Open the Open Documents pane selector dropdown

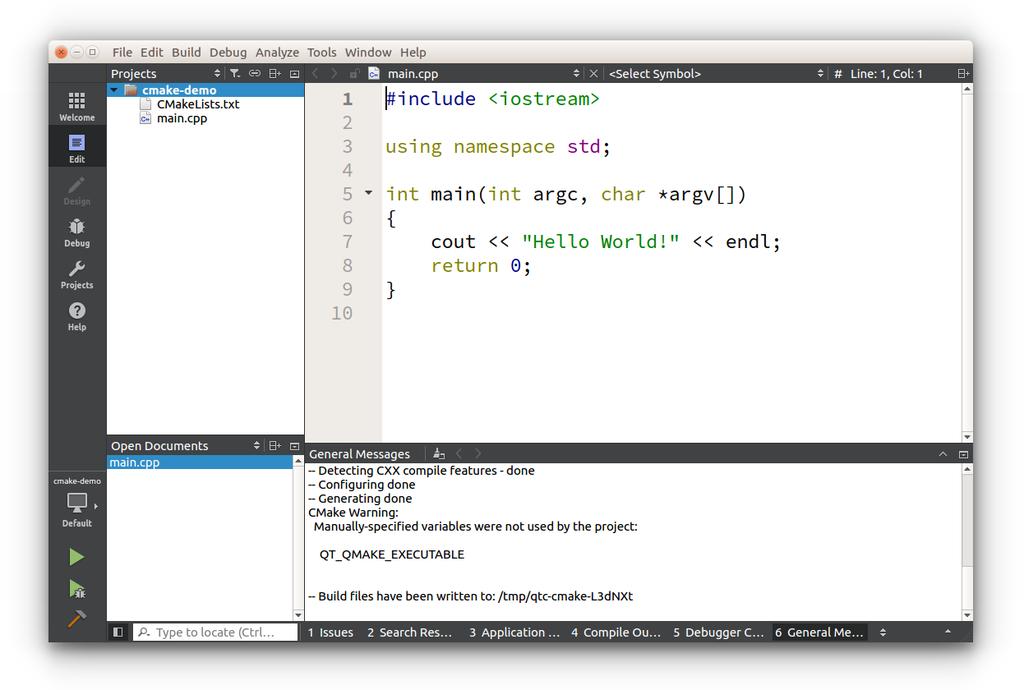tap(257, 446)
